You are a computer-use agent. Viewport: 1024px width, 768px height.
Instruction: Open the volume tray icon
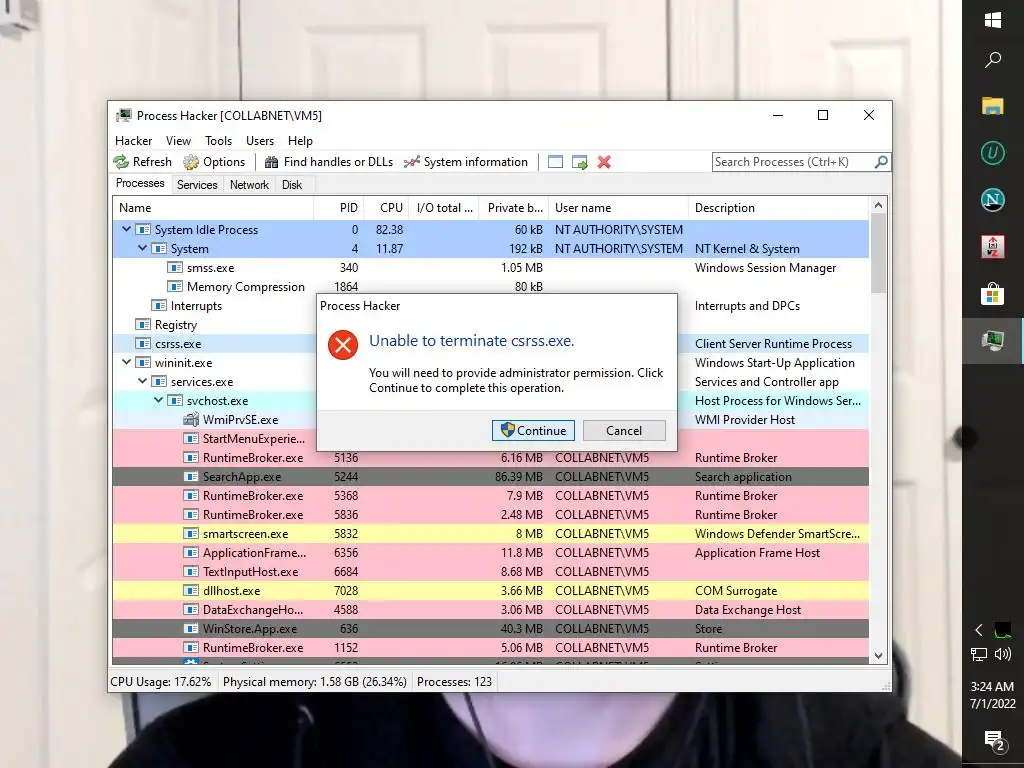pyautogui.click(x=1002, y=654)
